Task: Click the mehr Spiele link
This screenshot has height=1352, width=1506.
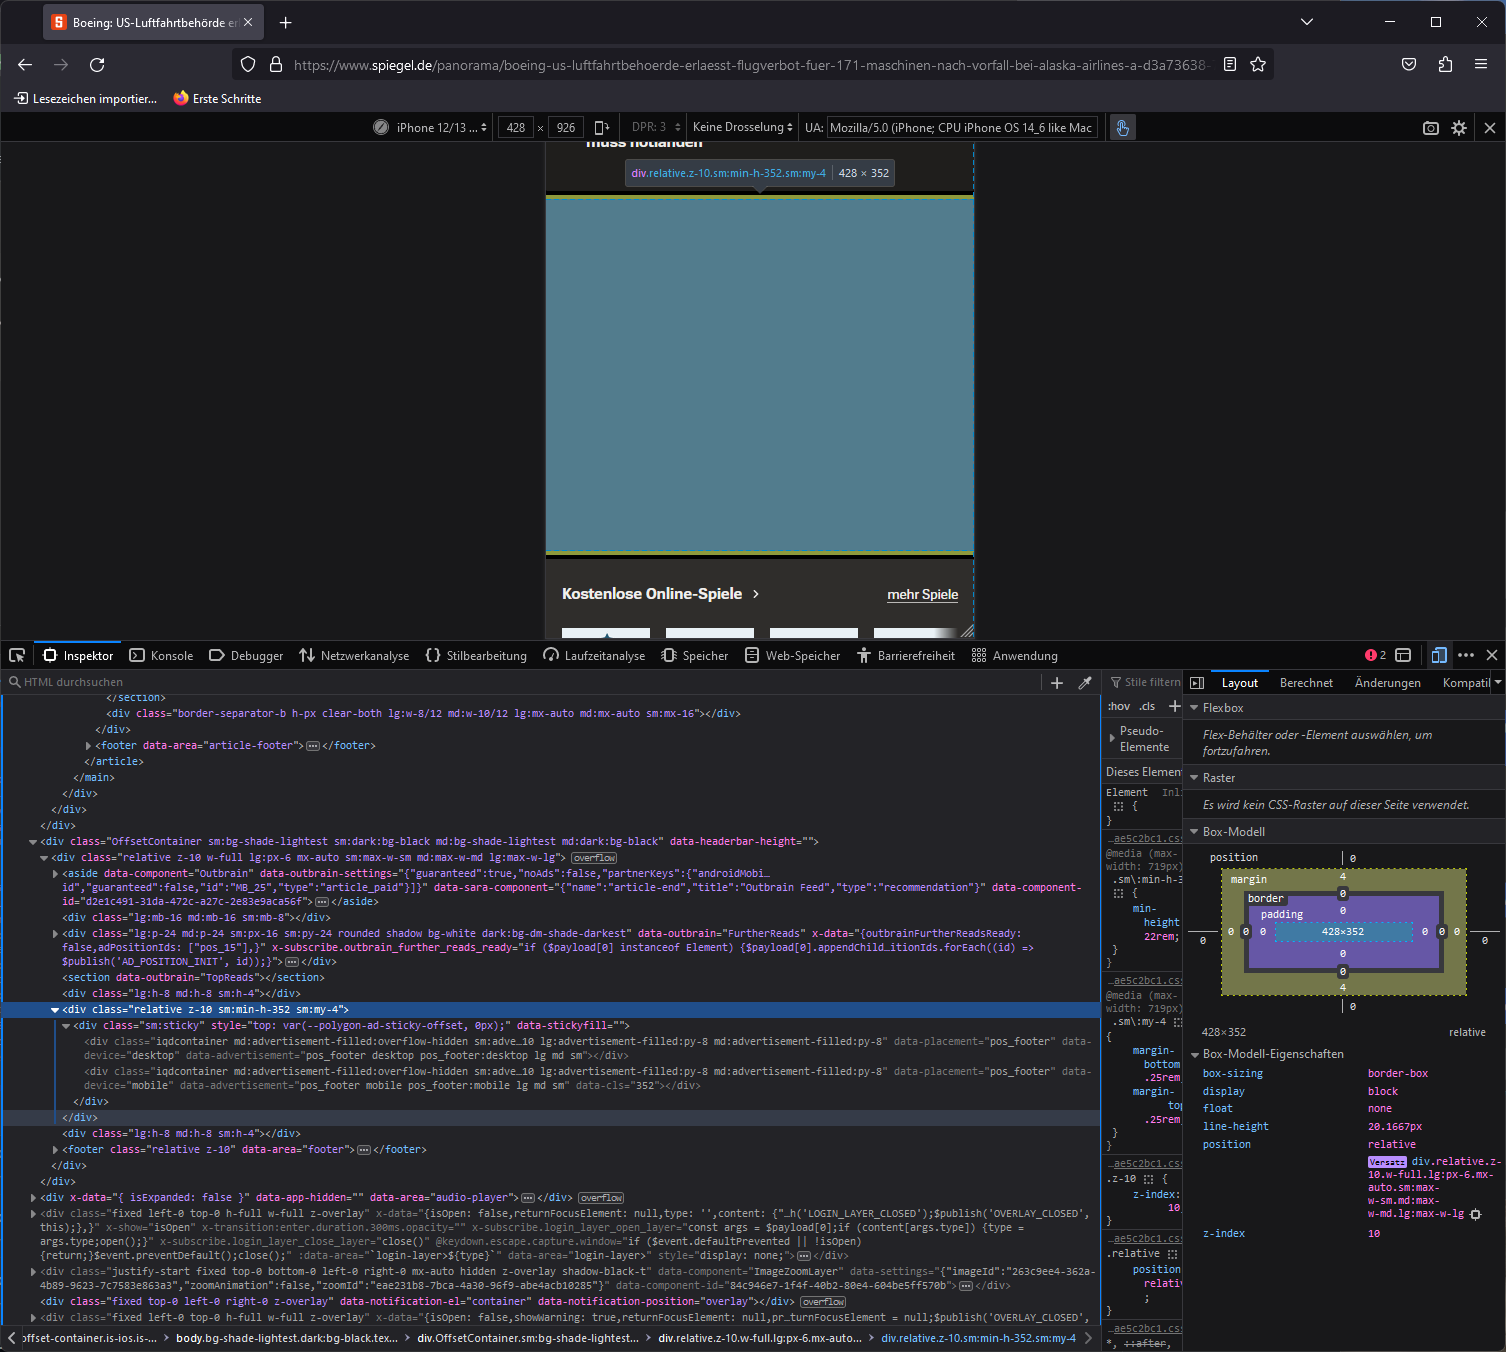Action: tap(922, 595)
